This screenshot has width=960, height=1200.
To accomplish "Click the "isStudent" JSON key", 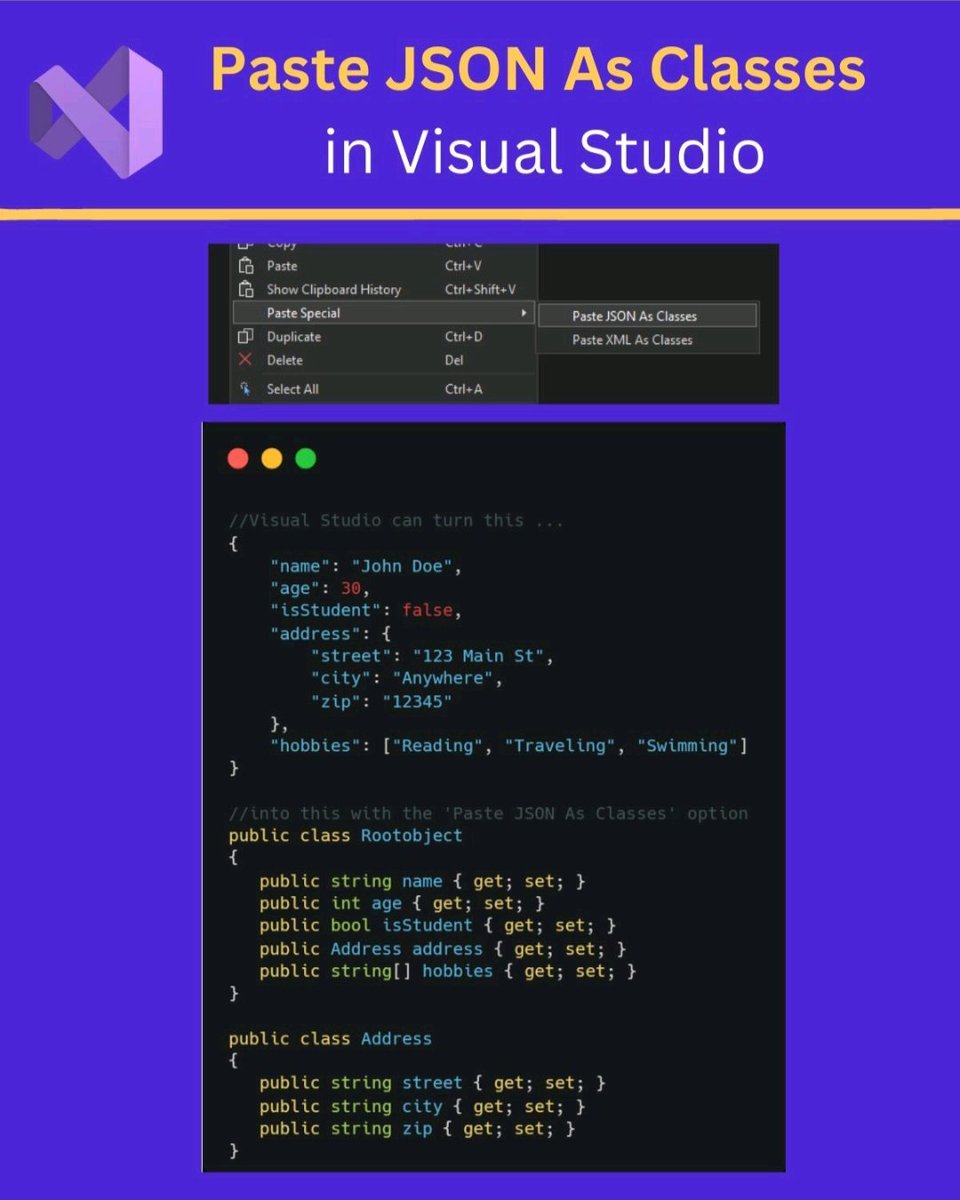I will (x=325, y=611).
